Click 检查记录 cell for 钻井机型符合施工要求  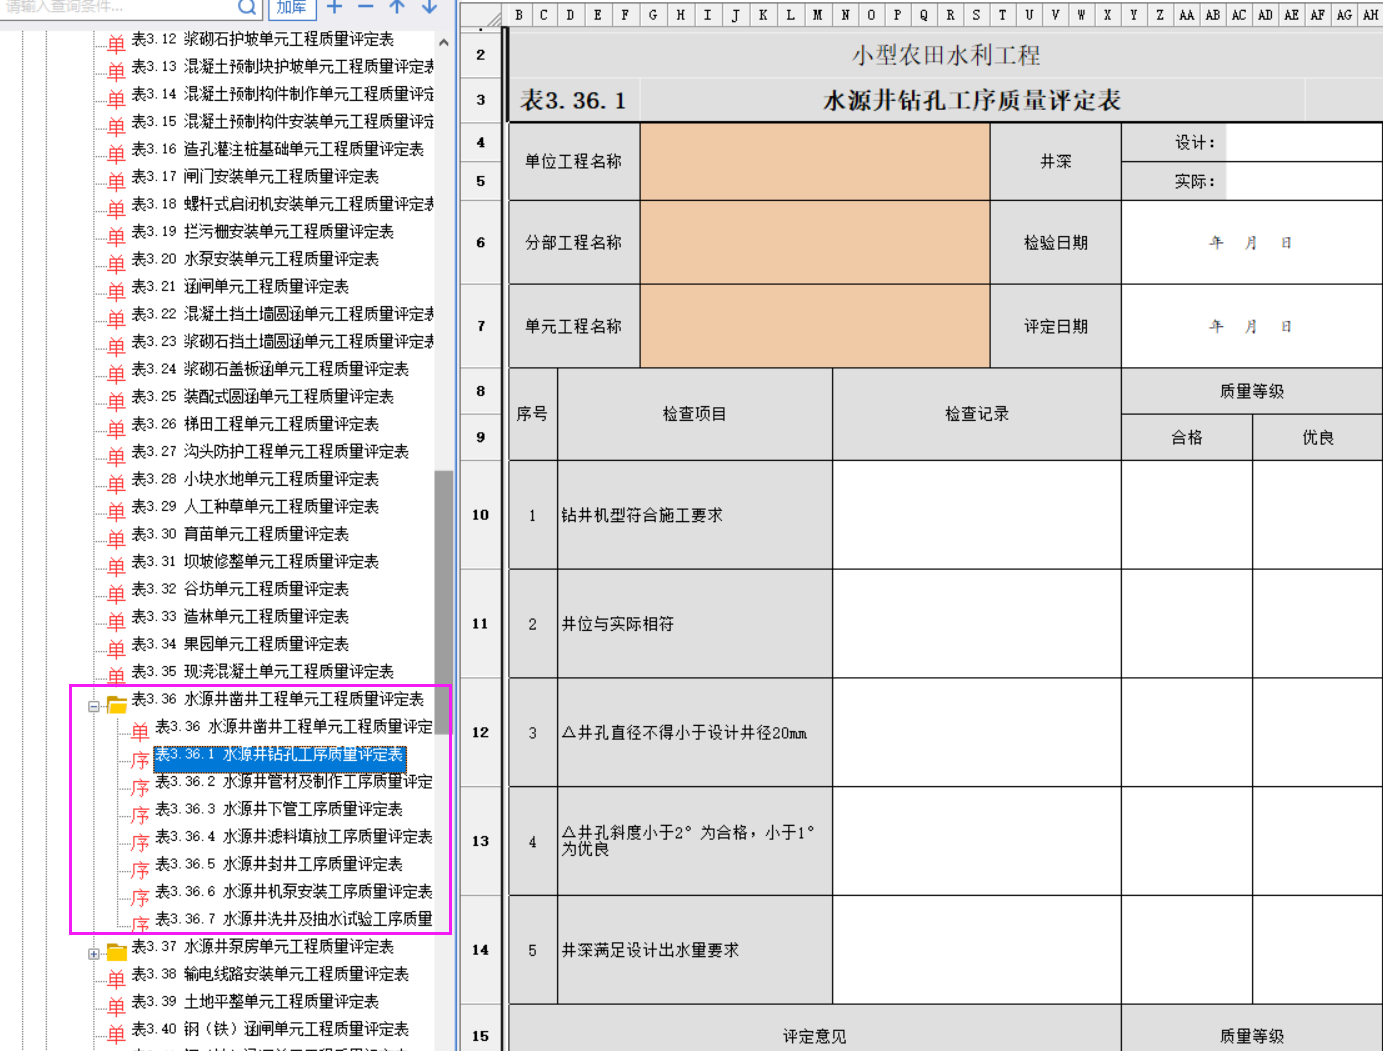977,515
